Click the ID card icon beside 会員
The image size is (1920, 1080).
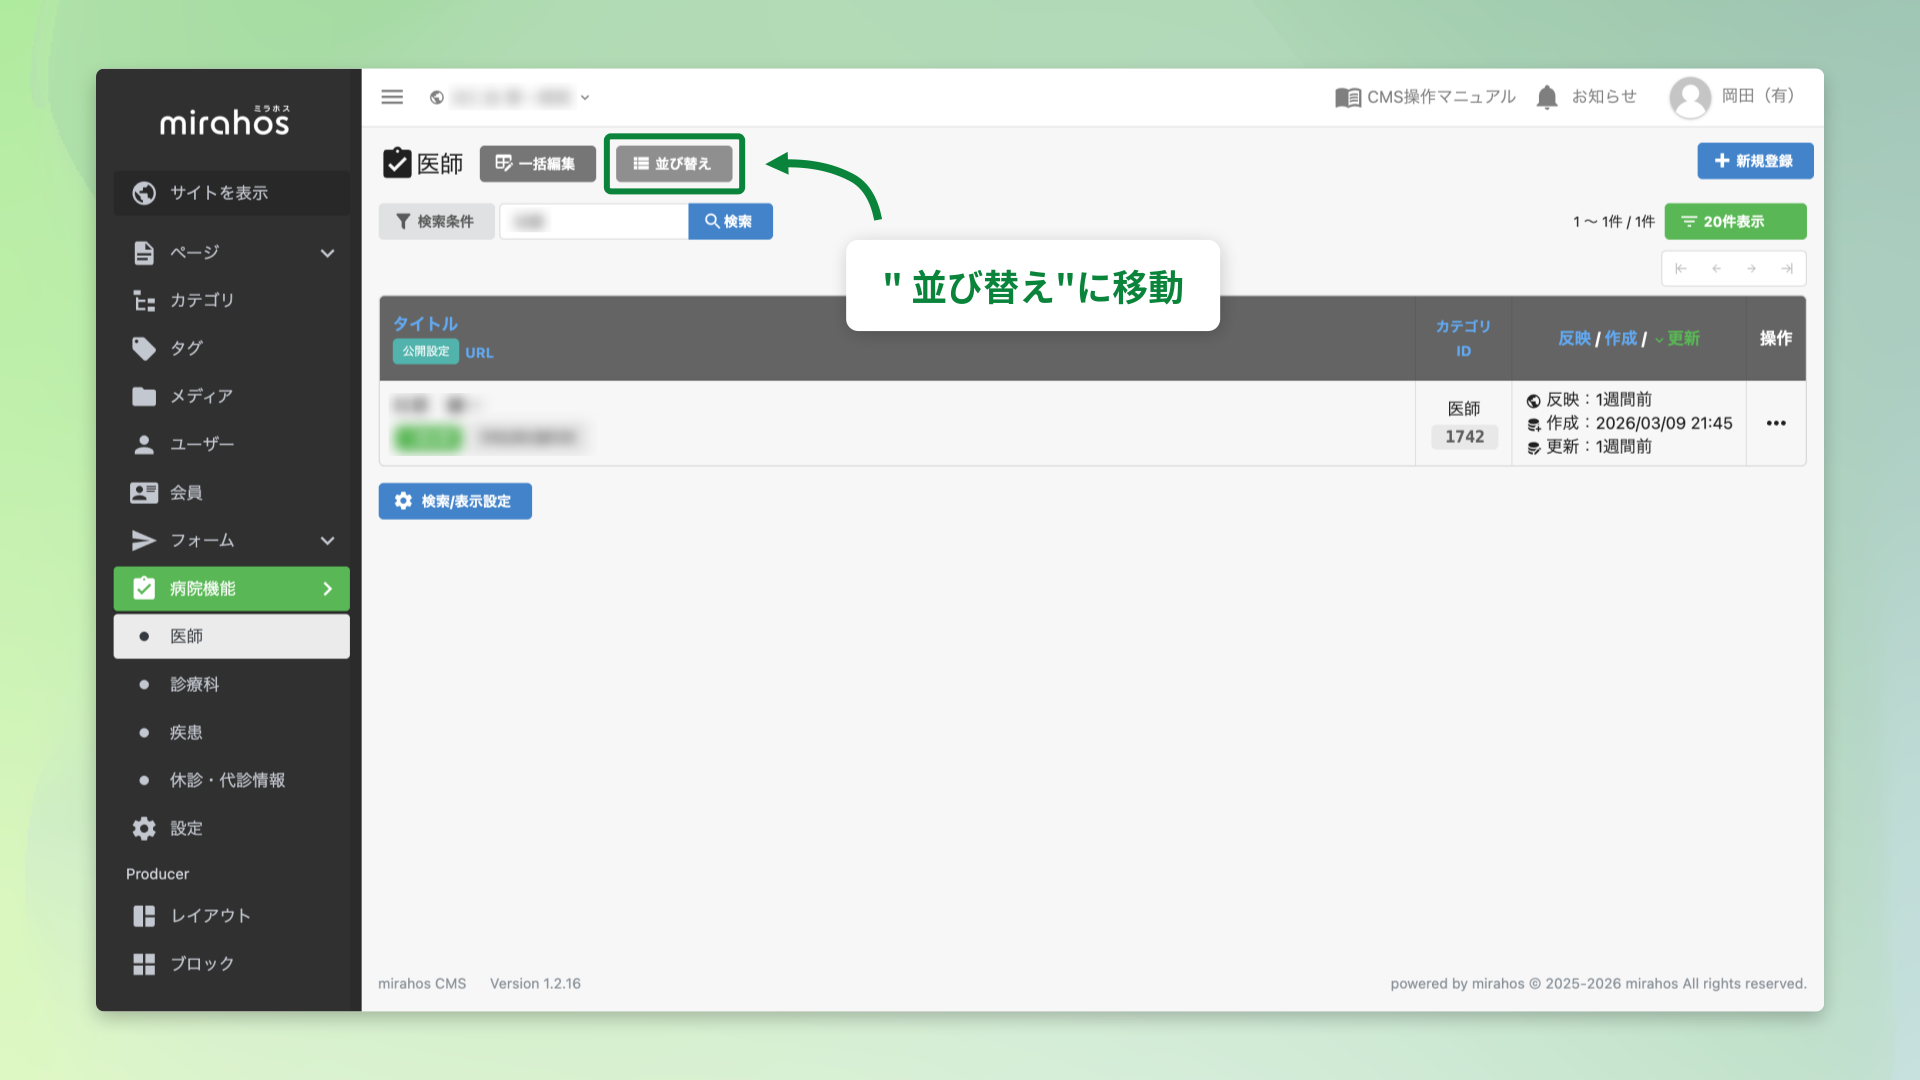coord(144,492)
